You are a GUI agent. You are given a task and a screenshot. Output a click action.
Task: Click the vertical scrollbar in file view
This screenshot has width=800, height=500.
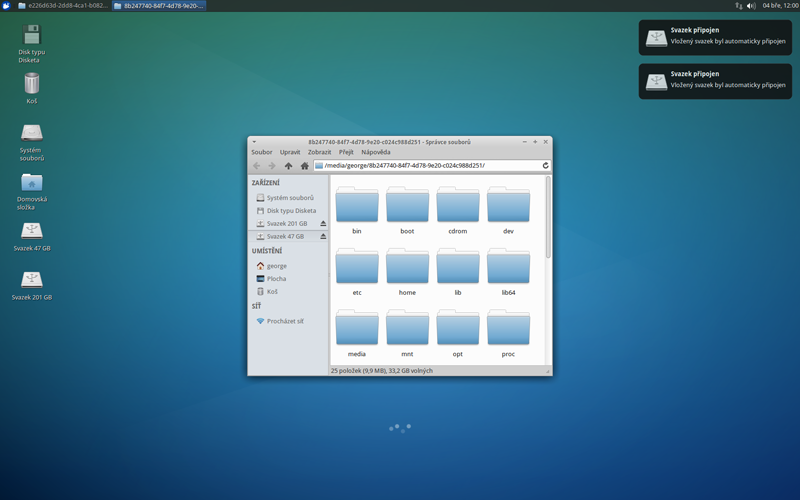coord(547,218)
